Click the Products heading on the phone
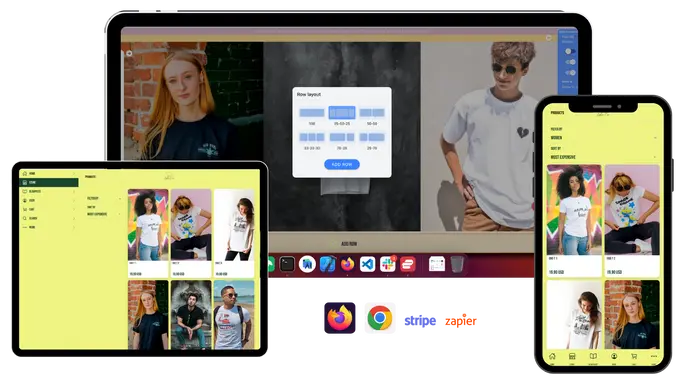The image size is (684, 384). 557,113
